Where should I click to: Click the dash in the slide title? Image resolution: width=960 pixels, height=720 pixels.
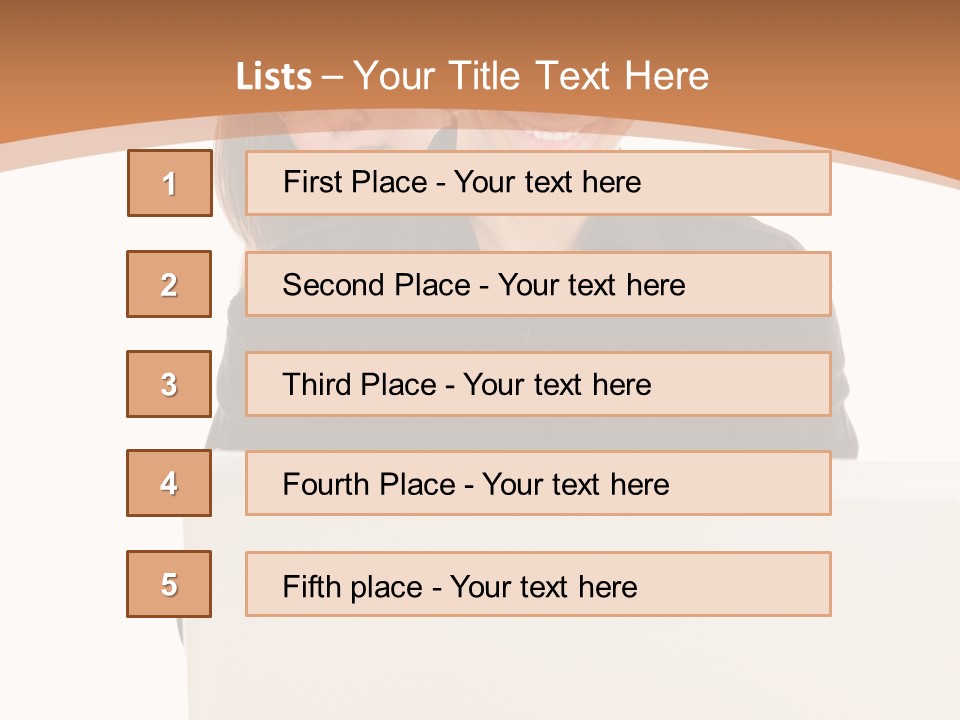[x=332, y=77]
